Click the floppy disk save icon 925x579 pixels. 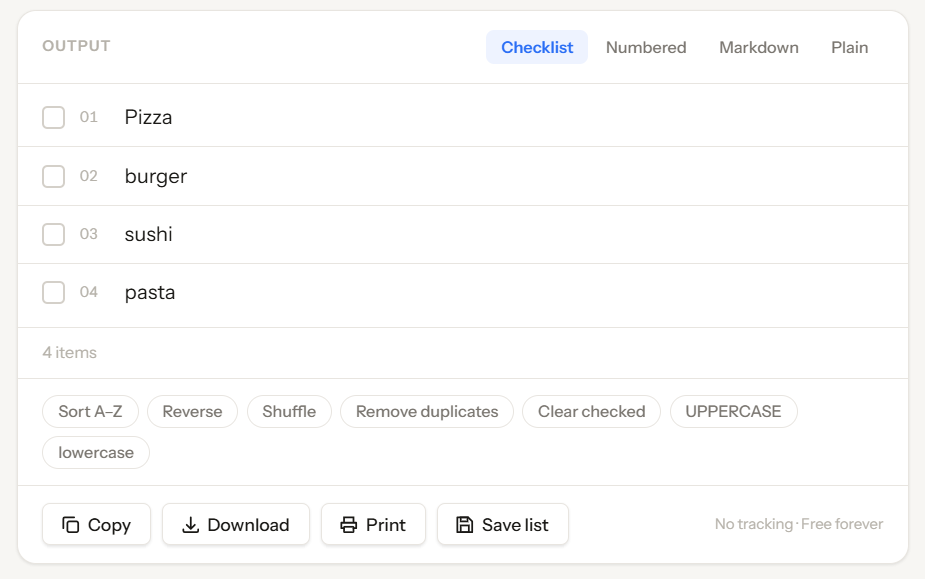click(x=465, y=525)
